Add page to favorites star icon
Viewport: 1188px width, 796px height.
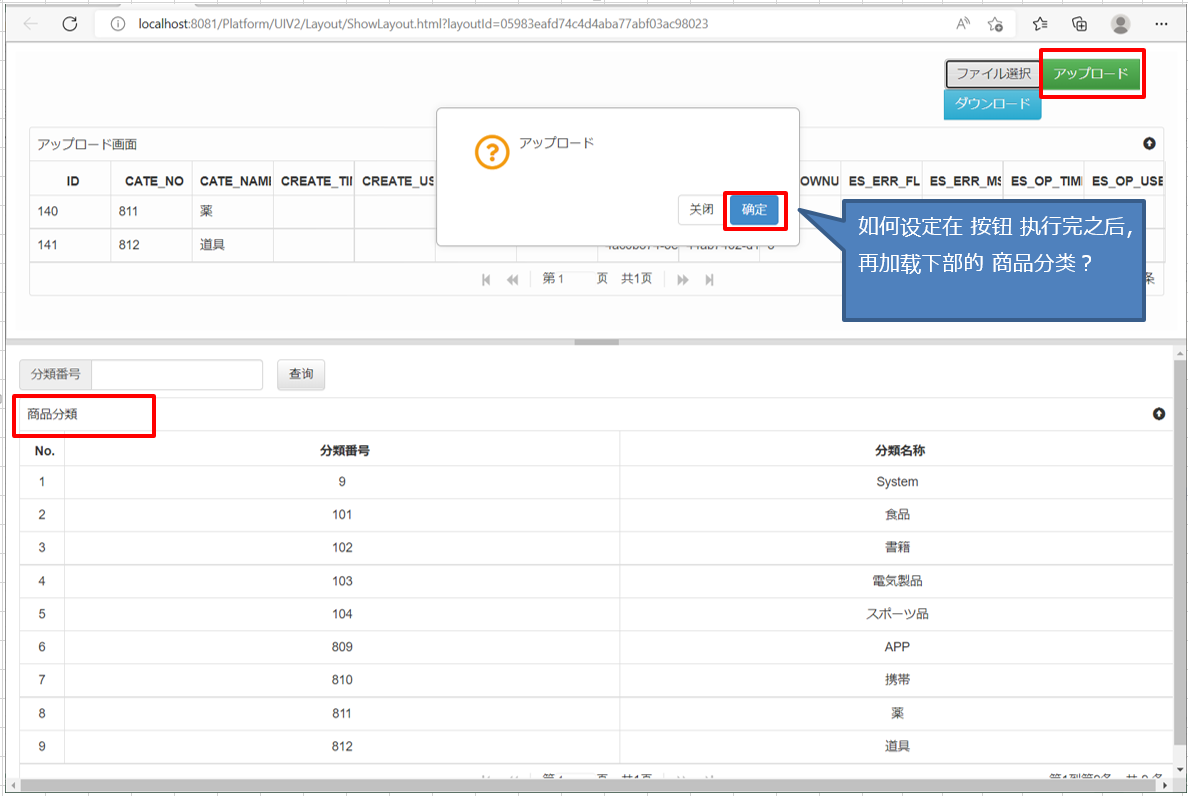pos(996,24)
